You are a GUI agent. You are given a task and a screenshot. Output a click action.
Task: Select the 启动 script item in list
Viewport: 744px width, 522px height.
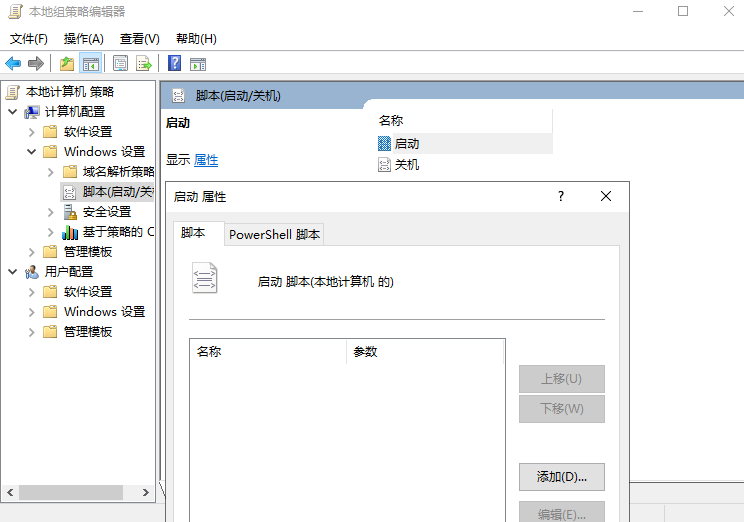pyautogui.click(x=406, y=144)
